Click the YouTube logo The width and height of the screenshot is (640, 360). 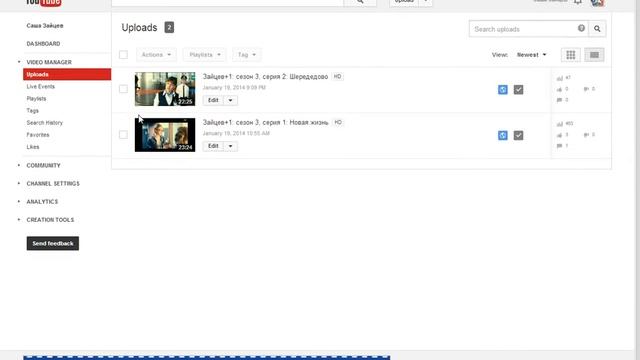click(x=43, y=3)
